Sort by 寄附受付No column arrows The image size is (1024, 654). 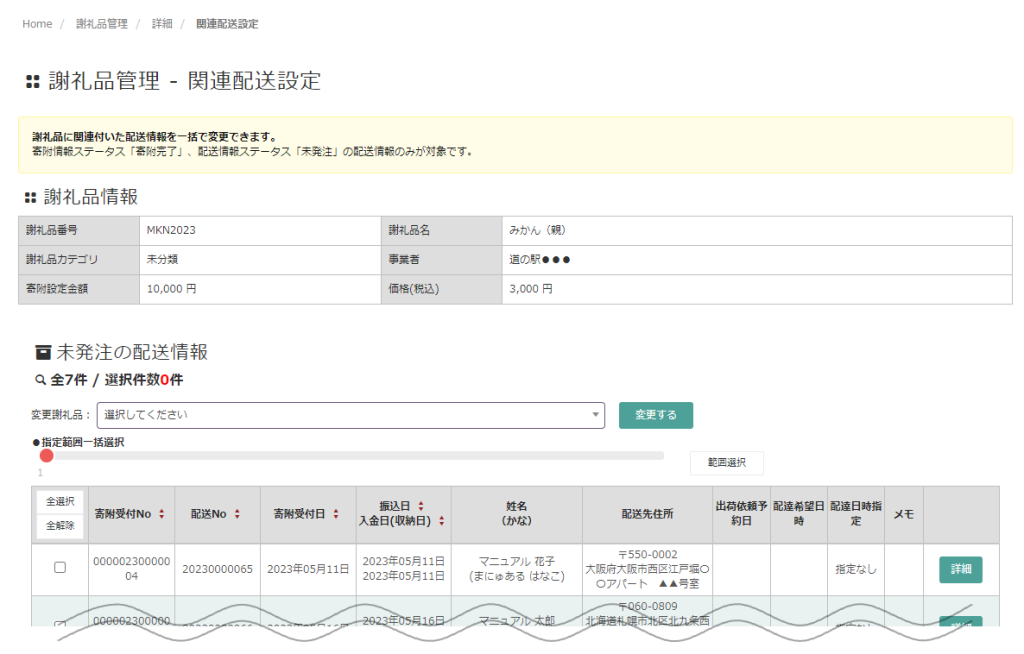point(162,514)
